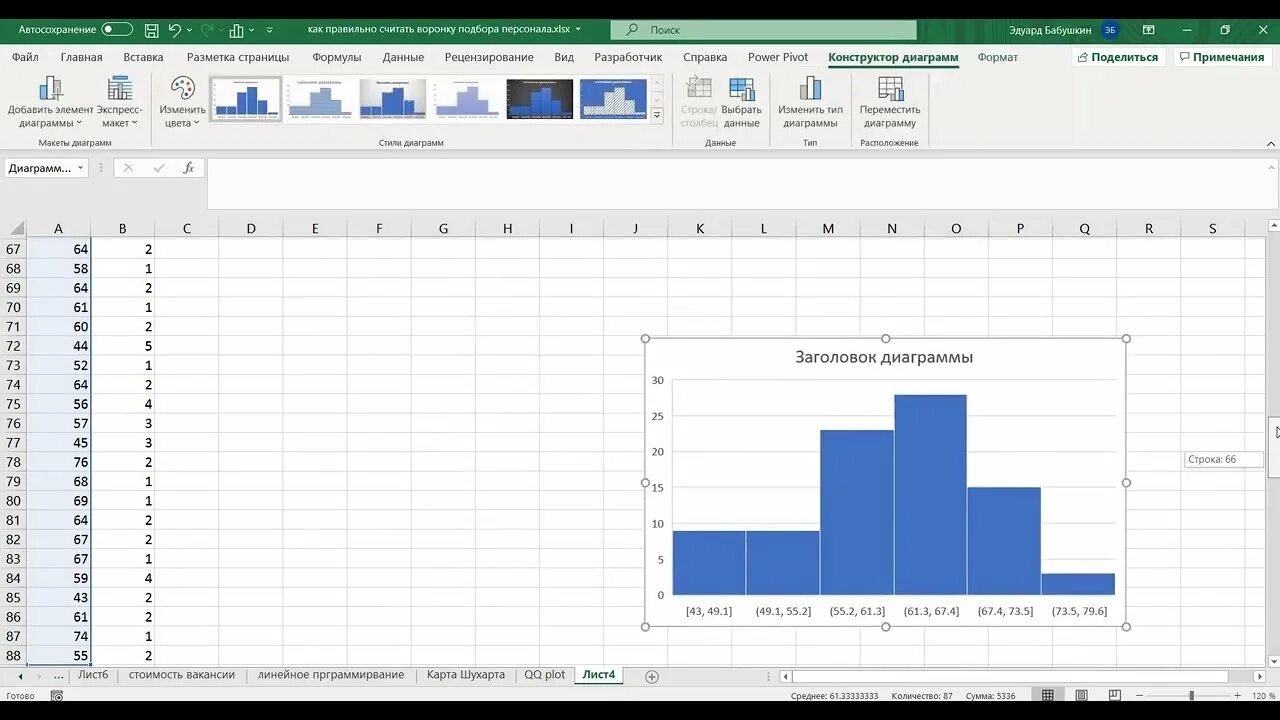The height and width of the screenshot is (720, 1280).
Task: Open the dropdown next to the quick-access chart icon
Action: coord(251,30)
